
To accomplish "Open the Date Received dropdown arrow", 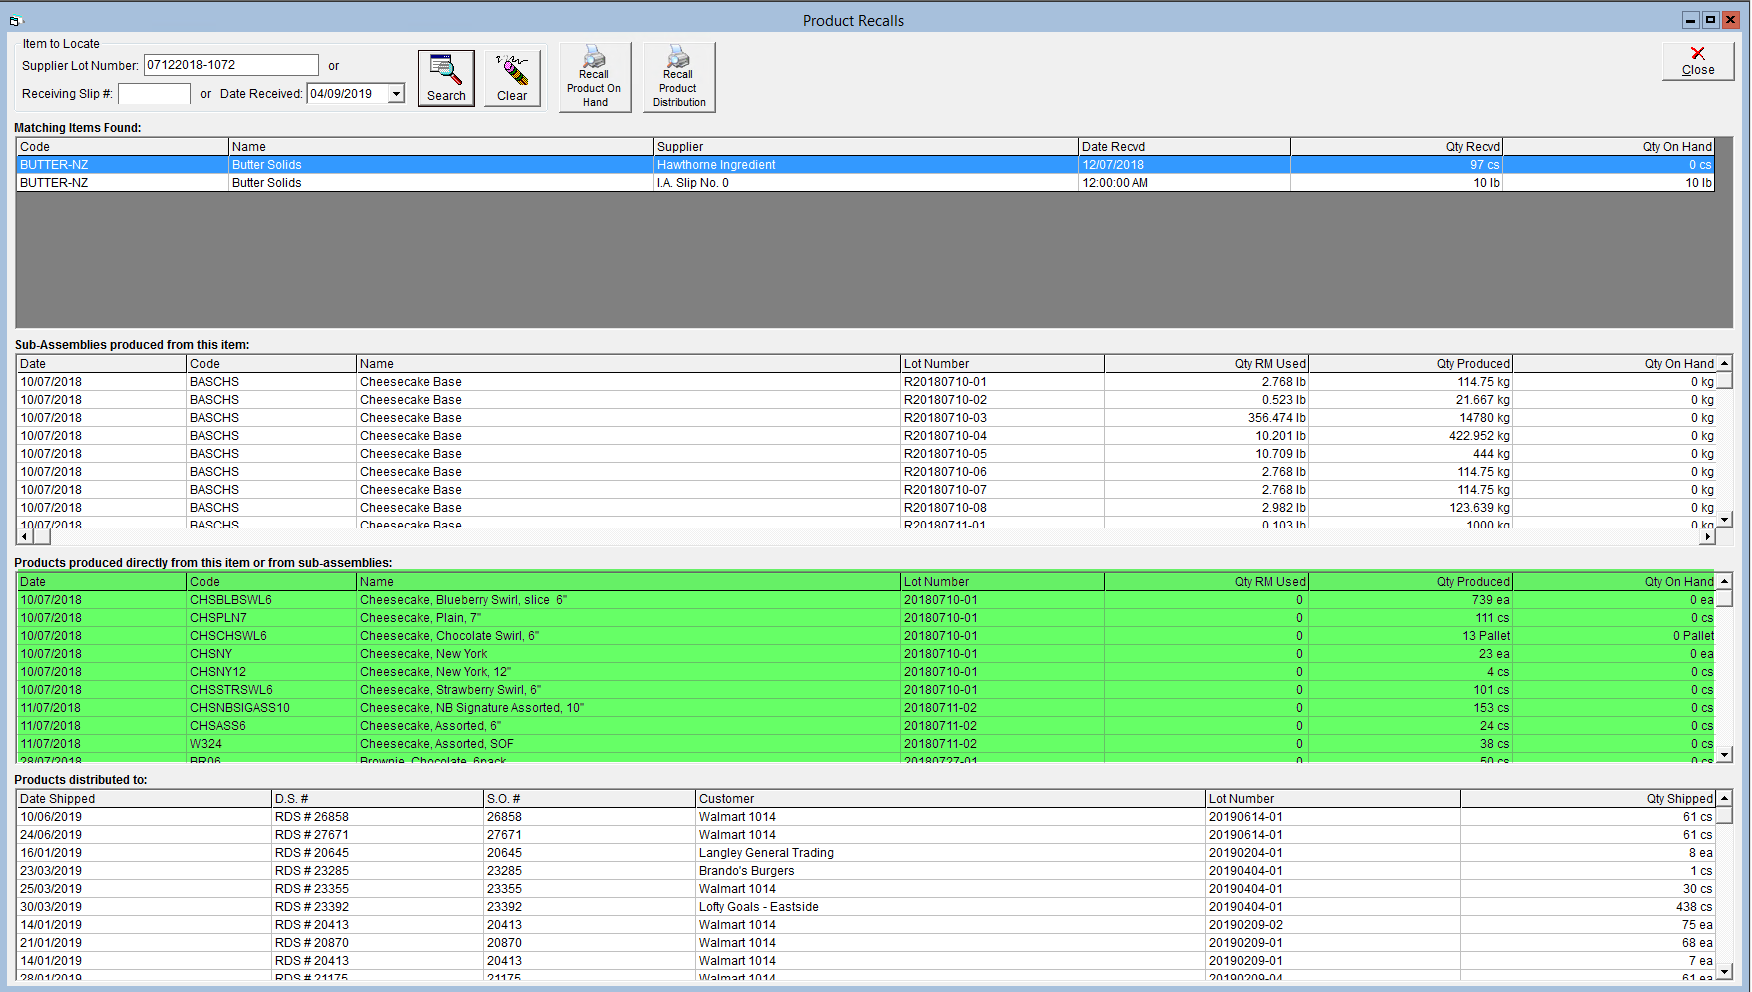I will click(x=396, y=94).
